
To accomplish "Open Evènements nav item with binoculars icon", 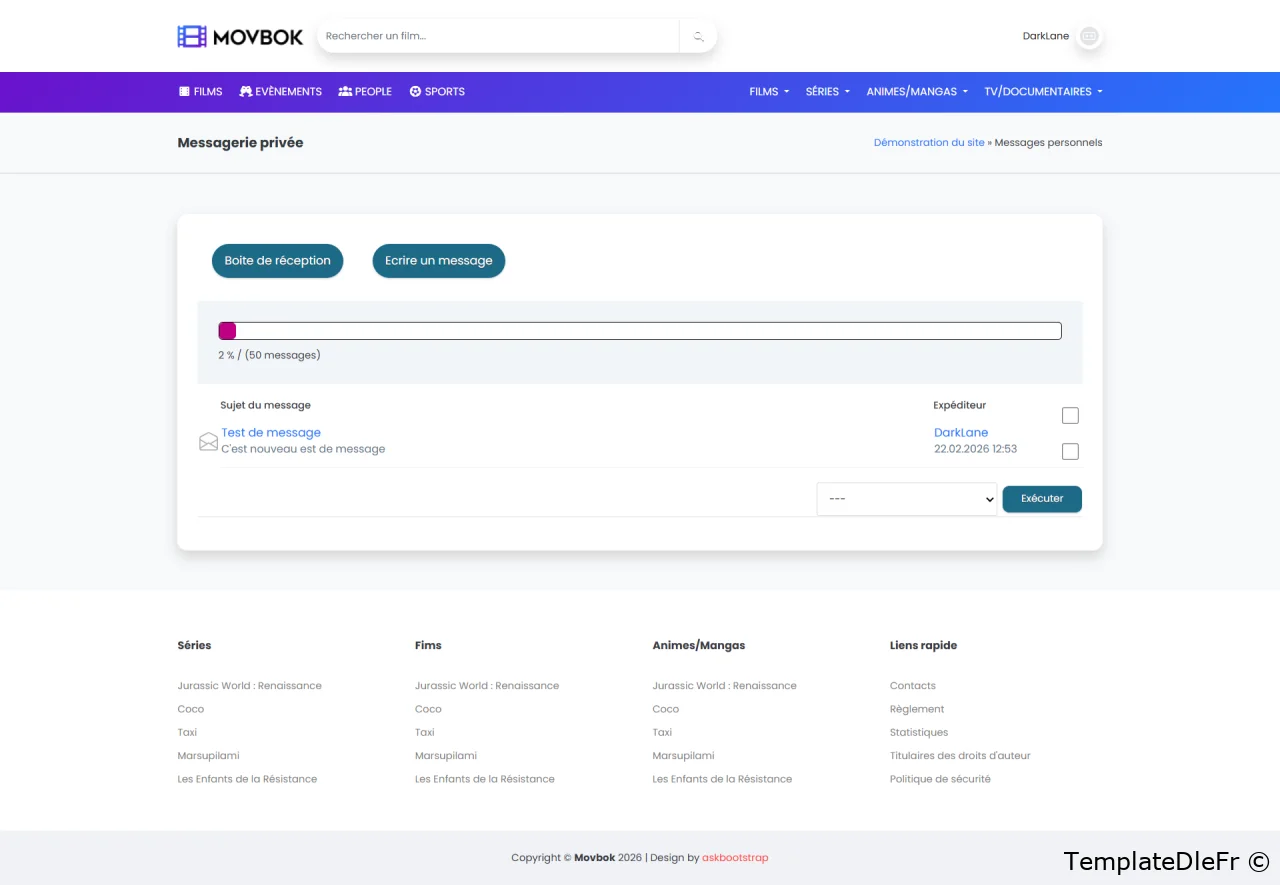I will point(280,92).
